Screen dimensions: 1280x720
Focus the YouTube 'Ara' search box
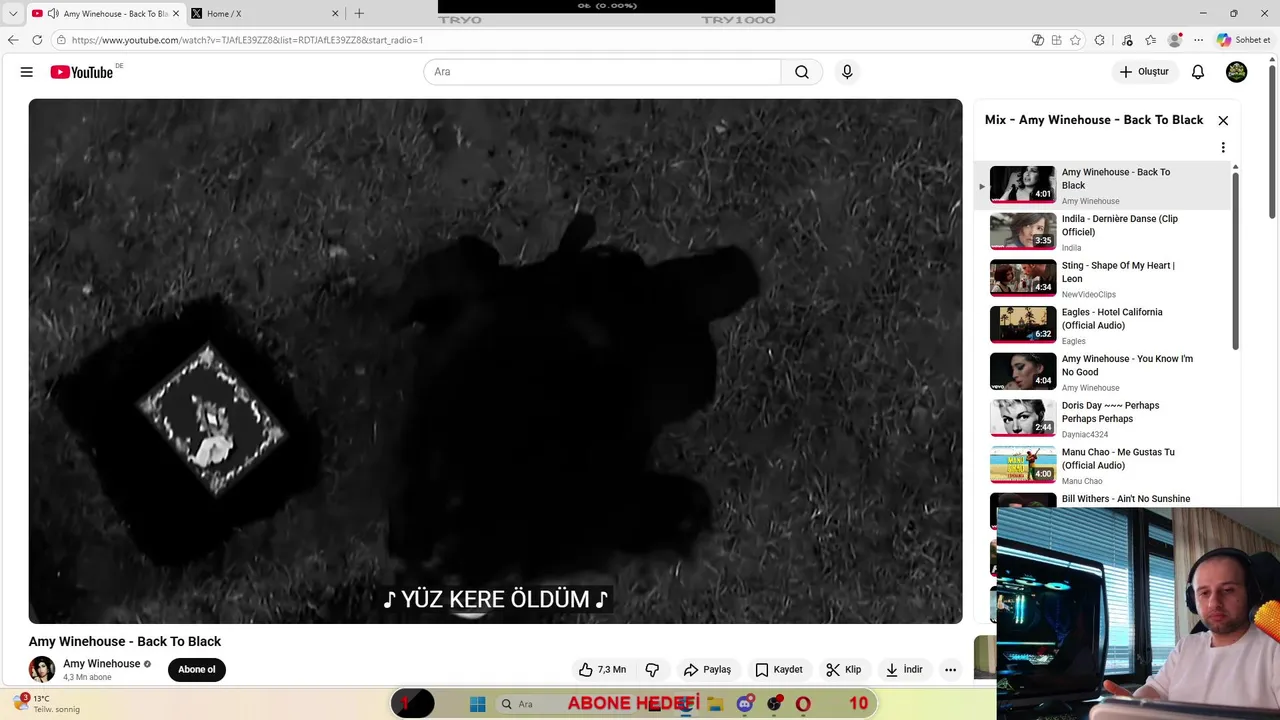(x=602, y=72)
